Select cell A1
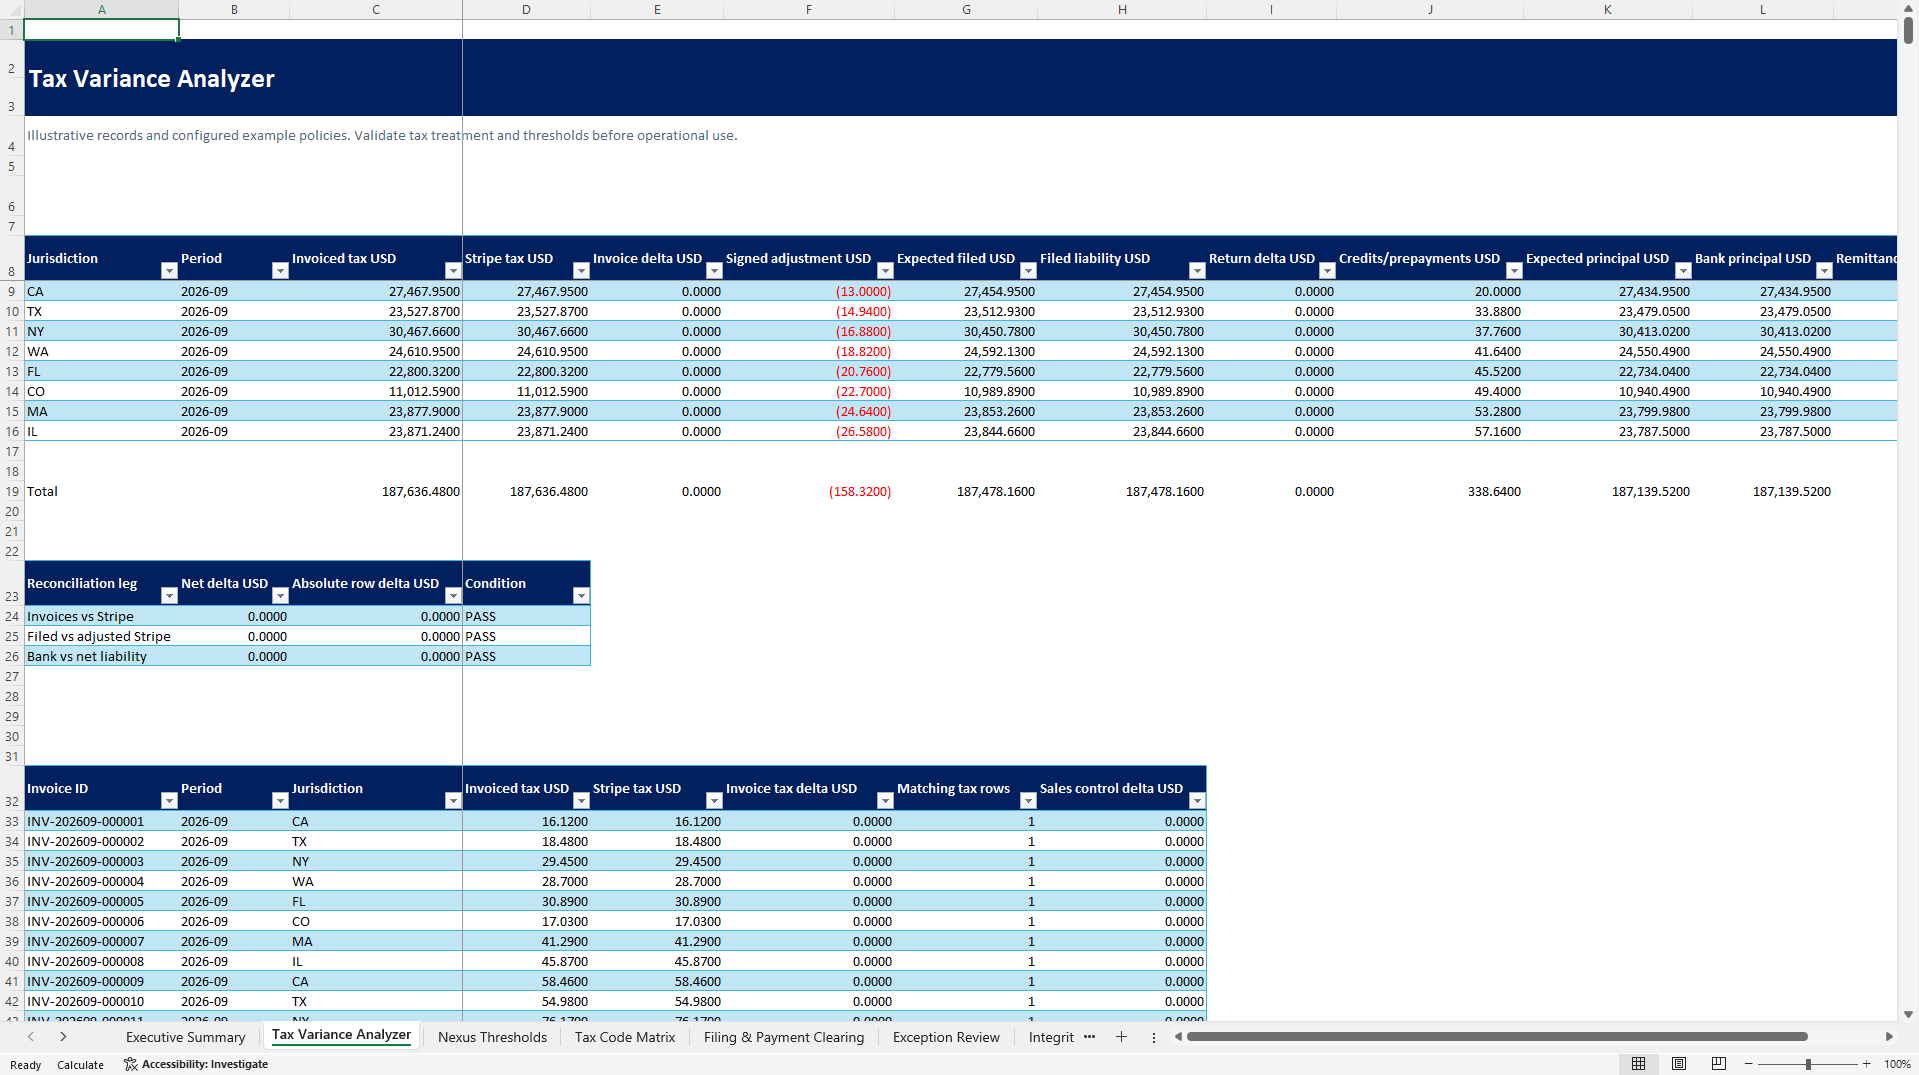This screenshot has width=1919, height=1075. pyautogui.click(x=101, y=30)
